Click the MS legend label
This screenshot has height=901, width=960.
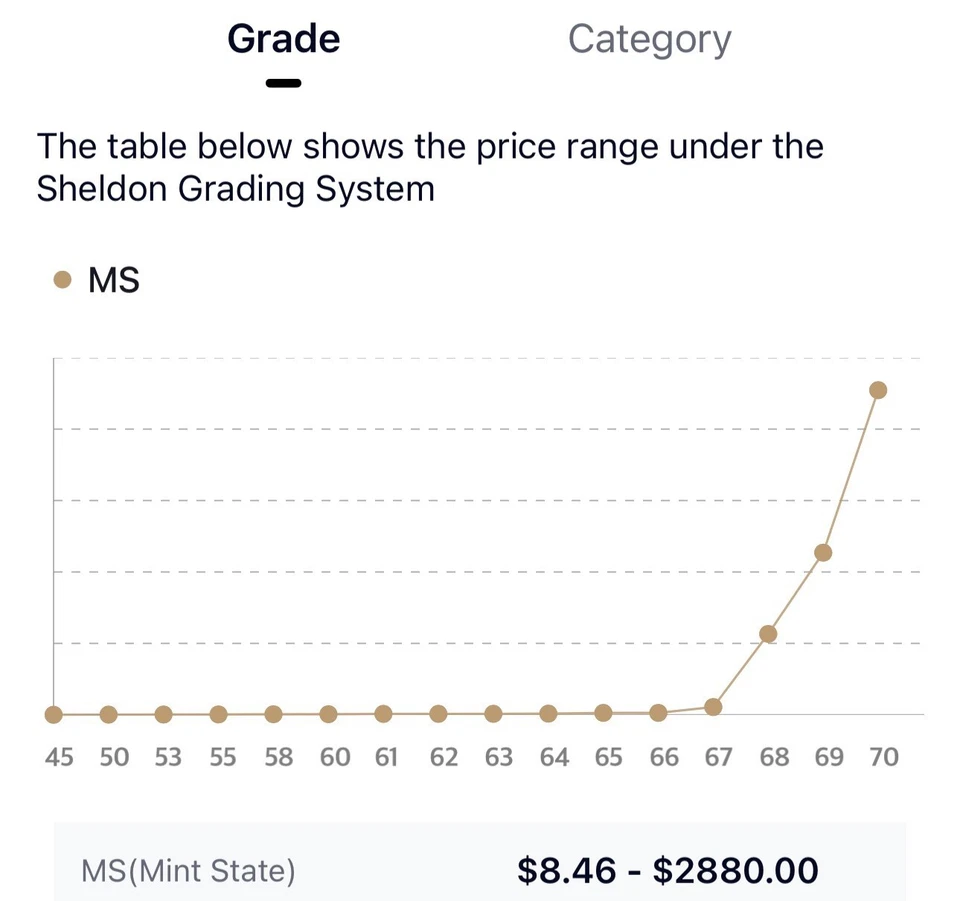[x=114, y=280]
